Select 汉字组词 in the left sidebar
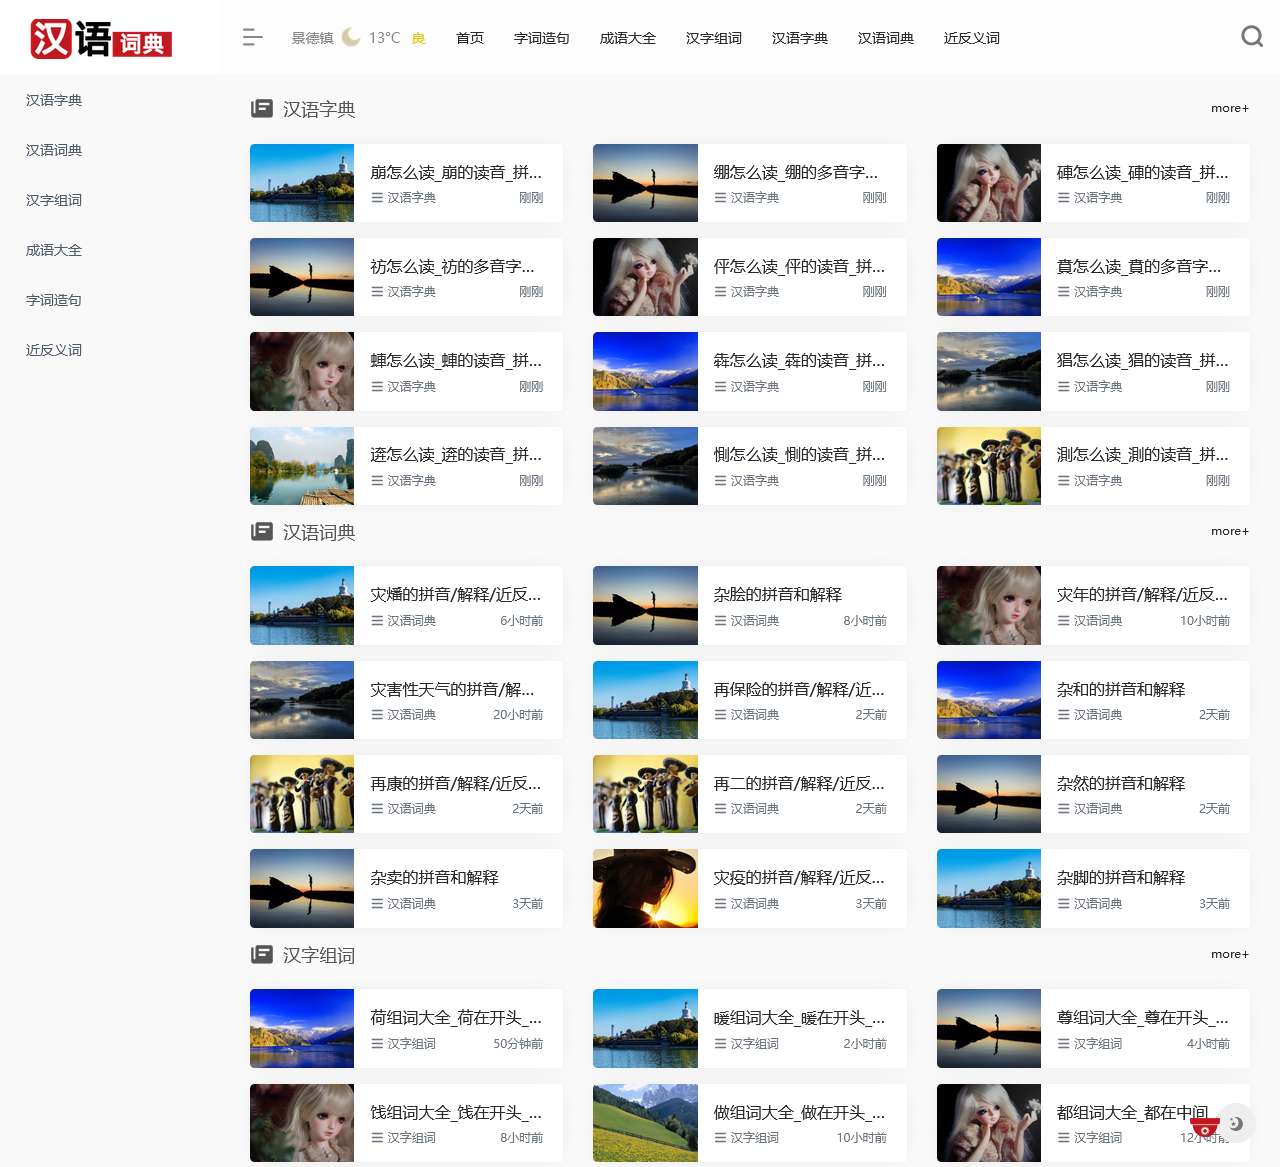The height and width of the screenshot is (1167, 1280). (54, 200)
